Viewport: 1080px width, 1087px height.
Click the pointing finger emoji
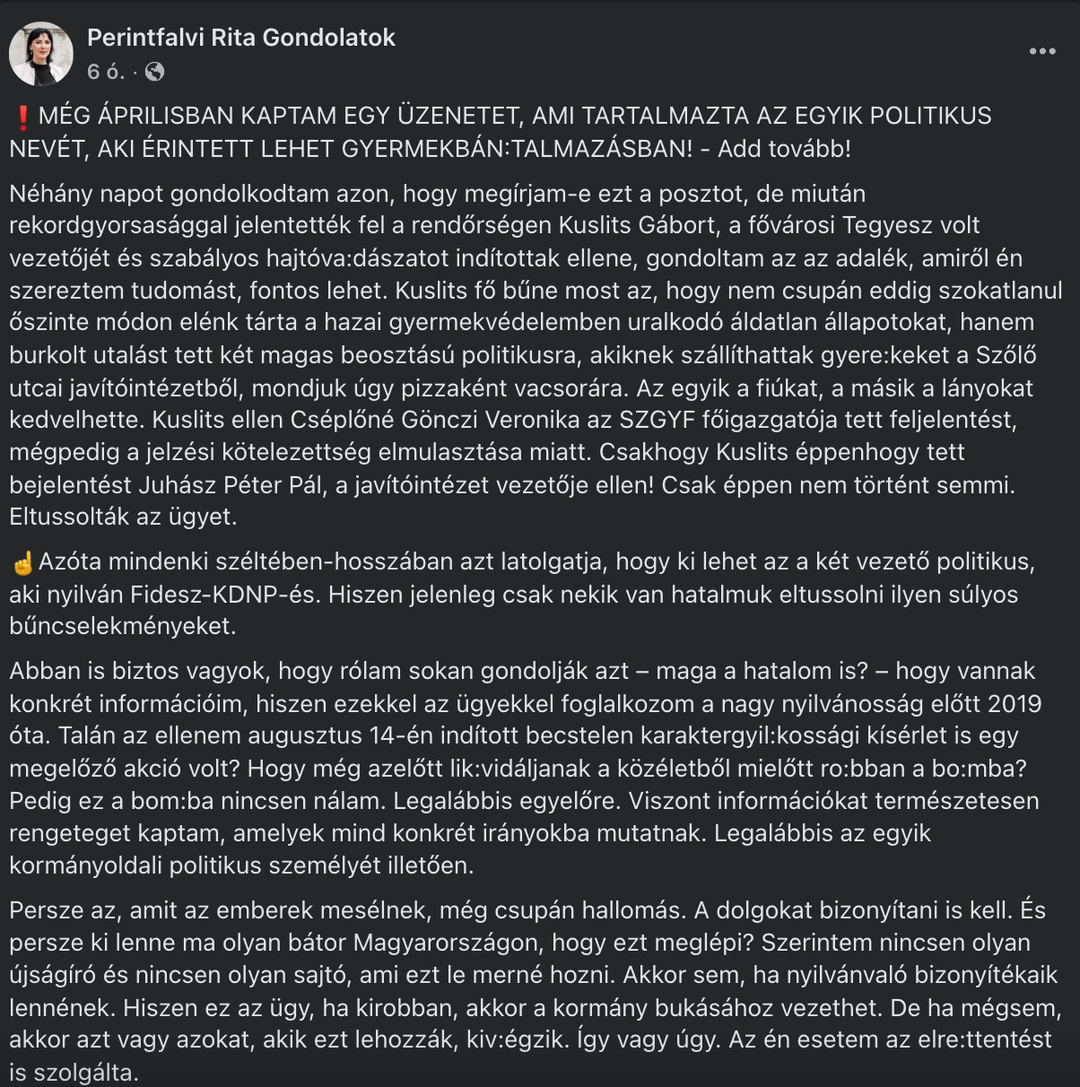tap(23, 563)
